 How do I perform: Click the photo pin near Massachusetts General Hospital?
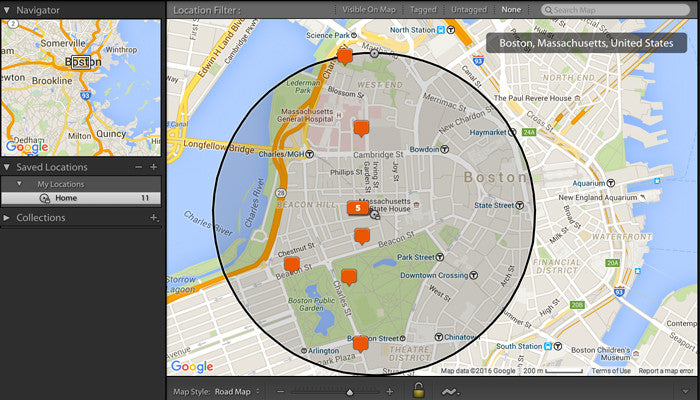coord(361,129)
